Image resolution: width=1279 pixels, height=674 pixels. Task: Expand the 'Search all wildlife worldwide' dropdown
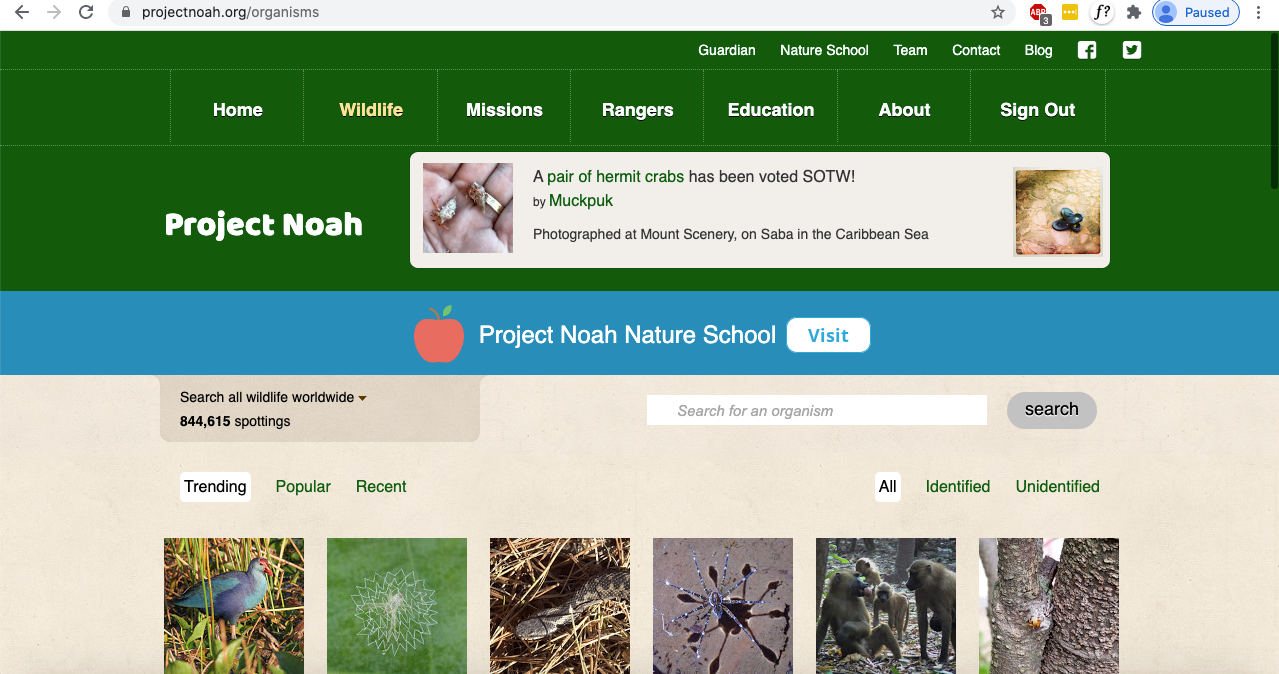point(273,397)
